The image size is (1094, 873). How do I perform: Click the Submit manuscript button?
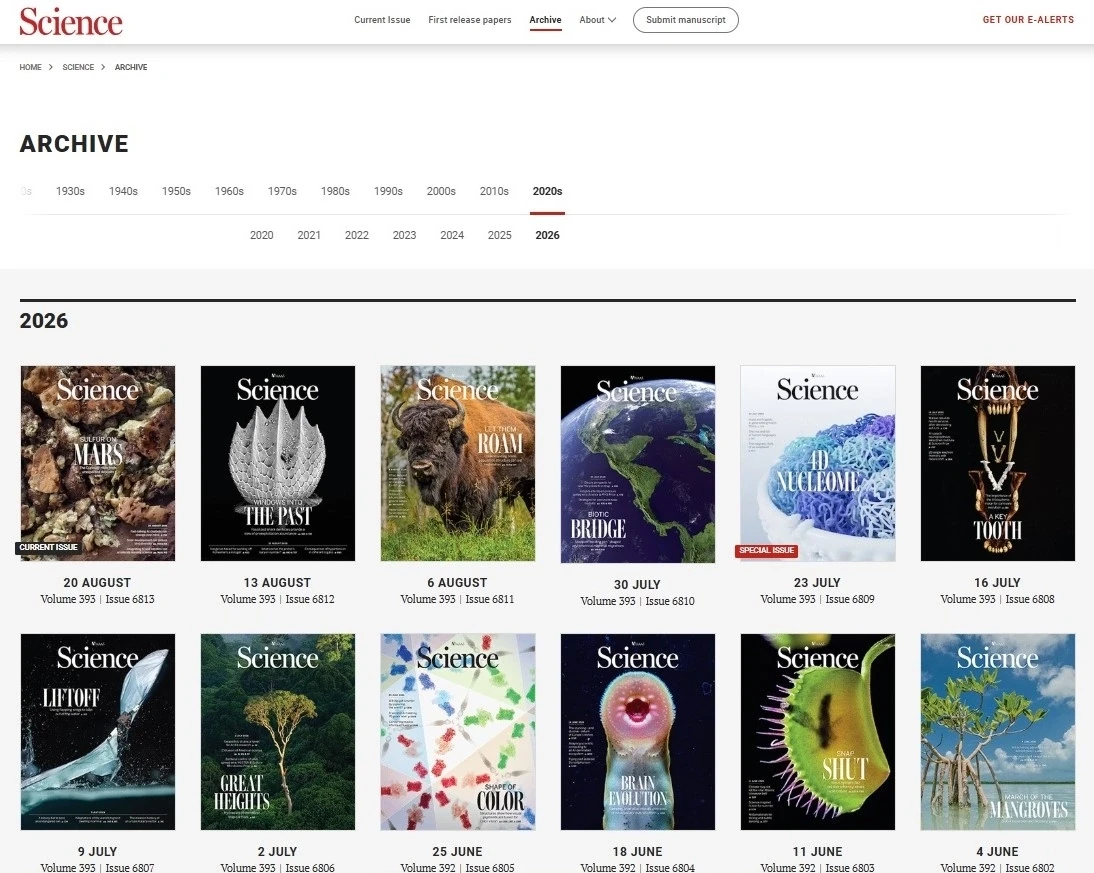[685, 20]
